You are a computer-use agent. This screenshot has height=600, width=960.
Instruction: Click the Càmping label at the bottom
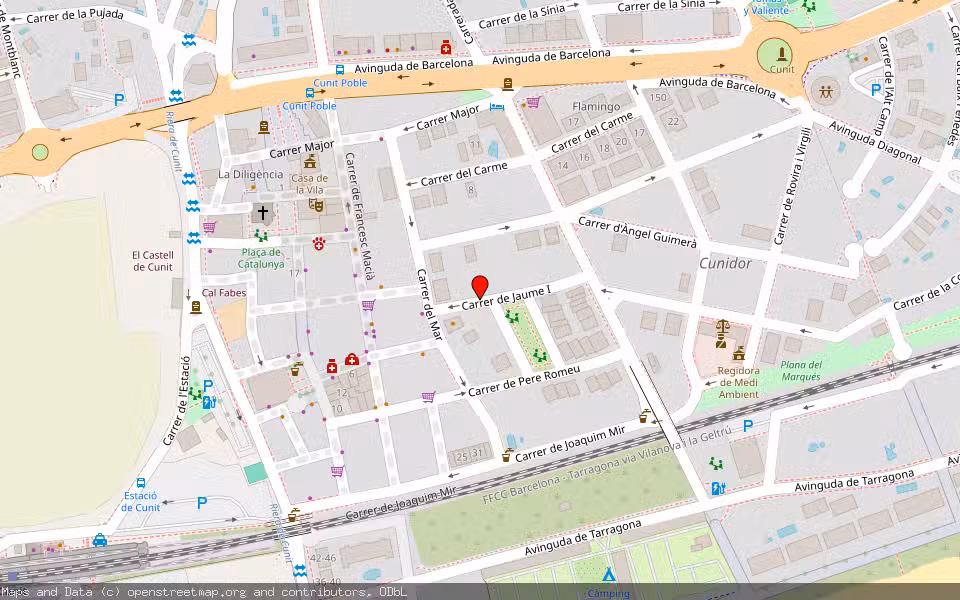point(608,593)
